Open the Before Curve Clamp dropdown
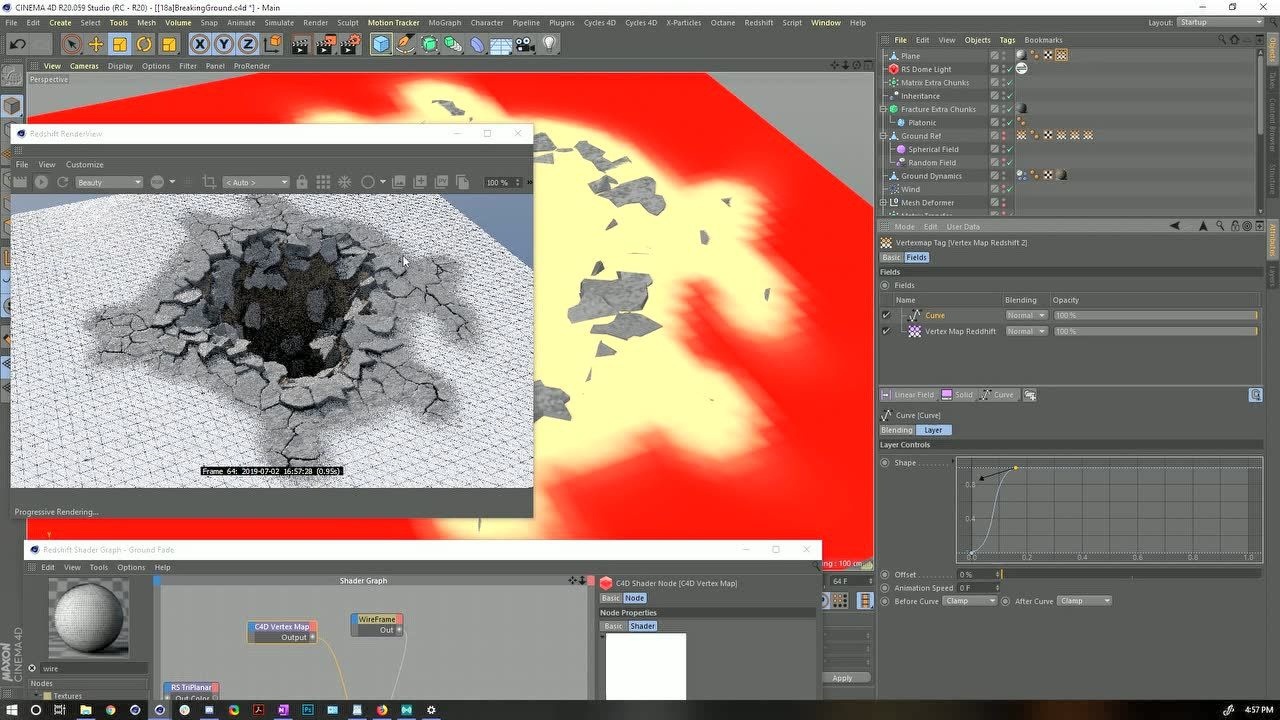 pyautogui.click(x=968, y=600)
